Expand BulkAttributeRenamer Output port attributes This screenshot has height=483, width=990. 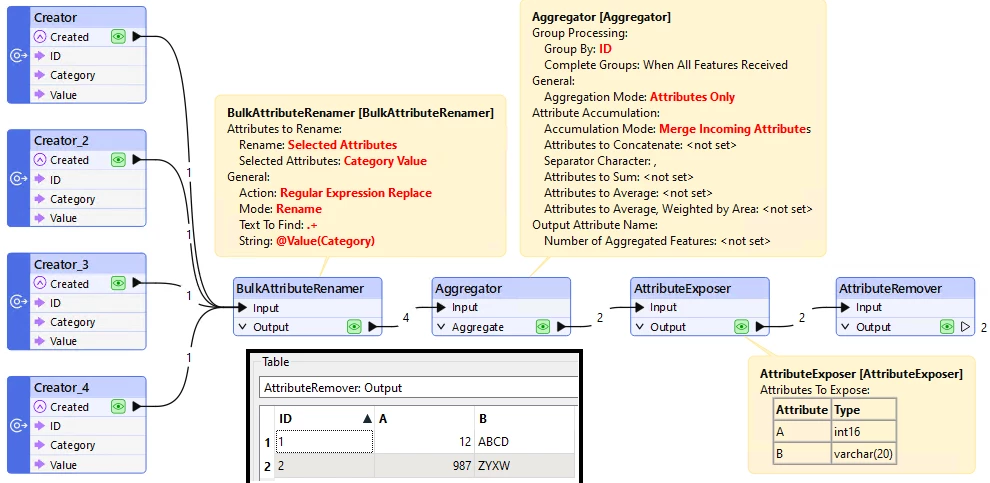243,327
